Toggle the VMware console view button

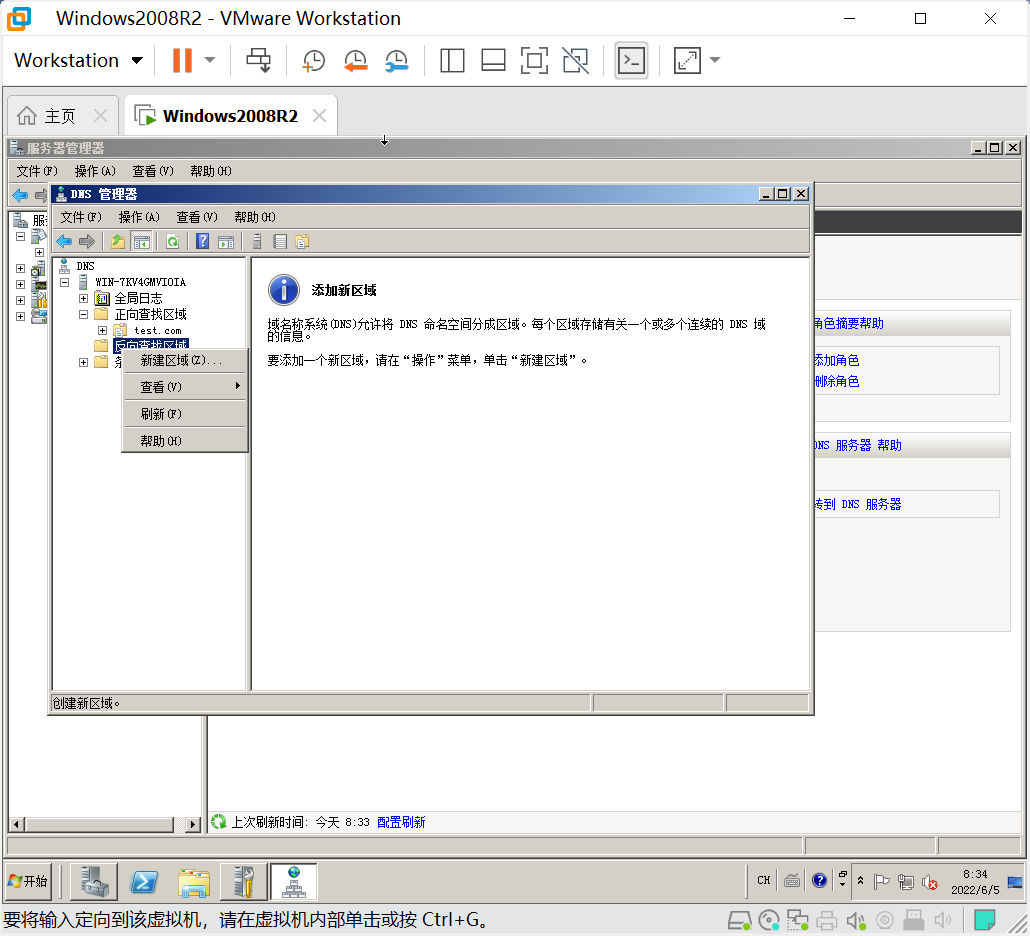tap(631, 60)
